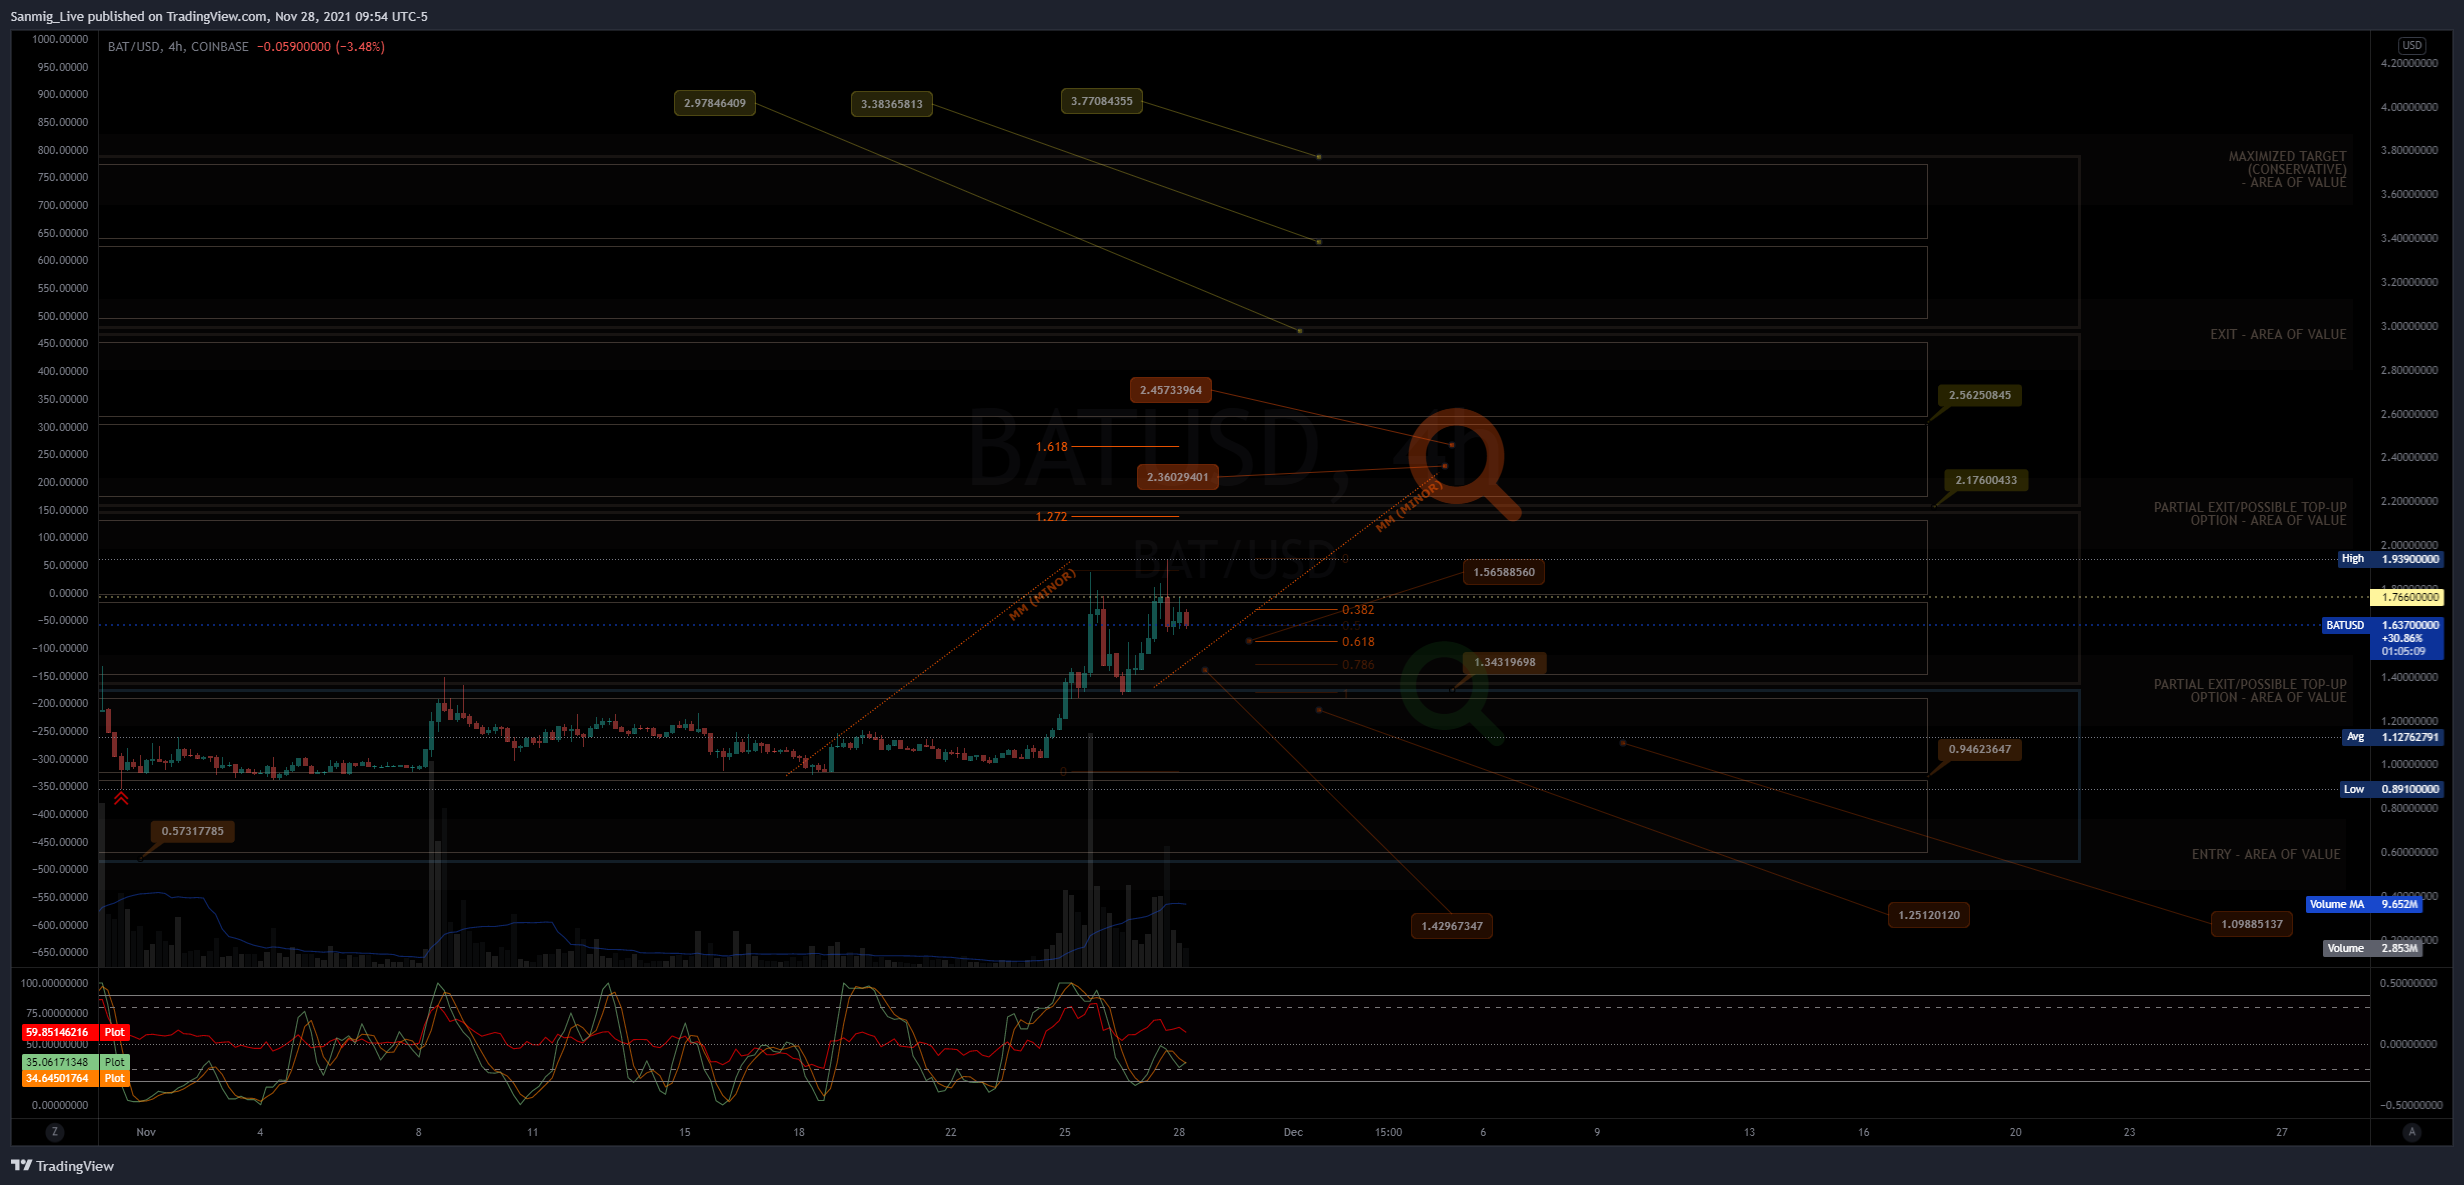Click the yellow 1.76600000 axis label

[2407, 597]
